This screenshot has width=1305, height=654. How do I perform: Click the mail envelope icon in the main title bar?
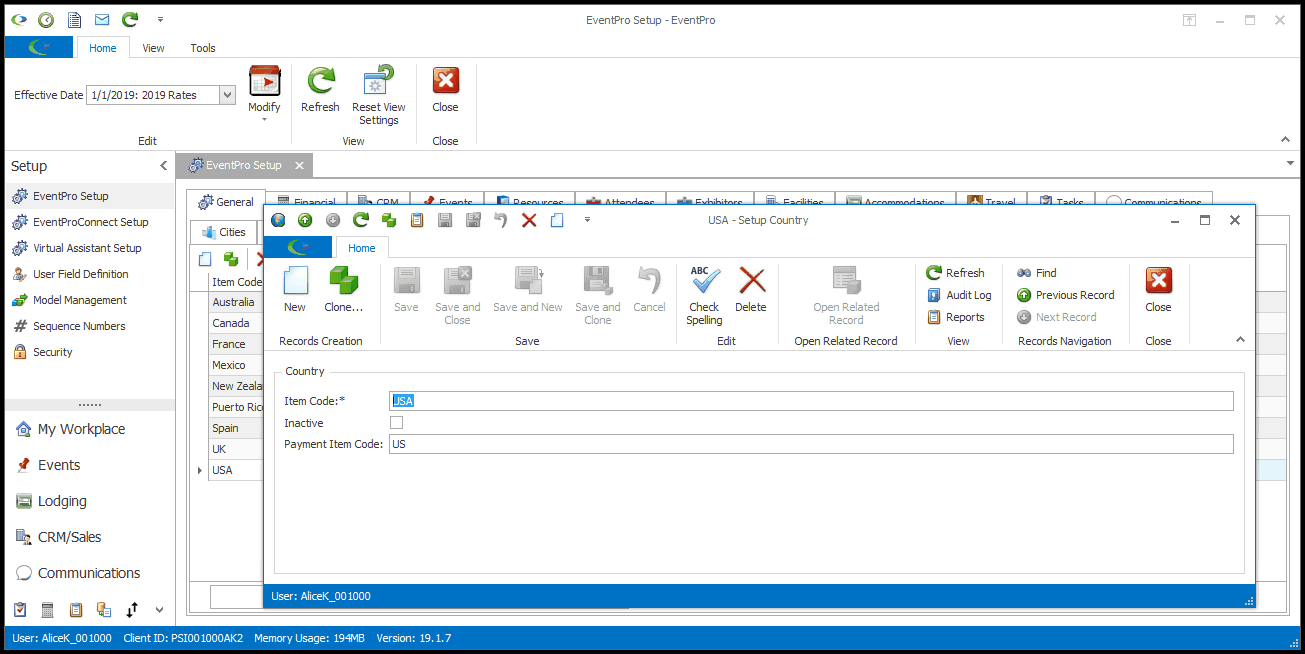102,20
